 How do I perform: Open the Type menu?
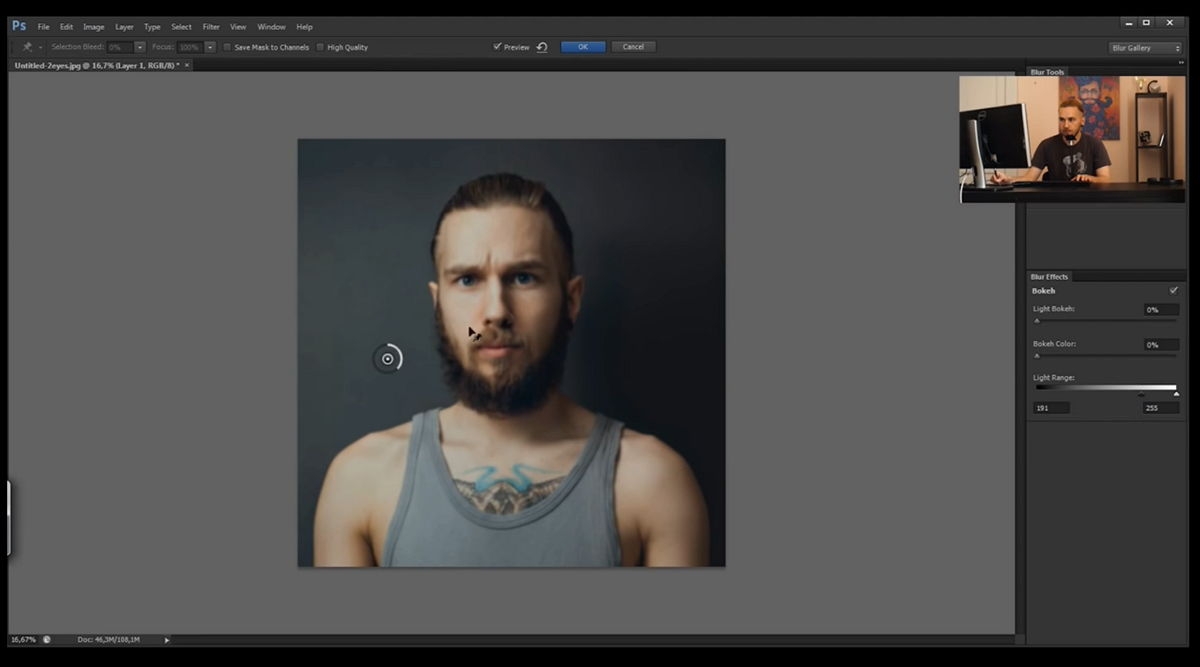point(152,27)
